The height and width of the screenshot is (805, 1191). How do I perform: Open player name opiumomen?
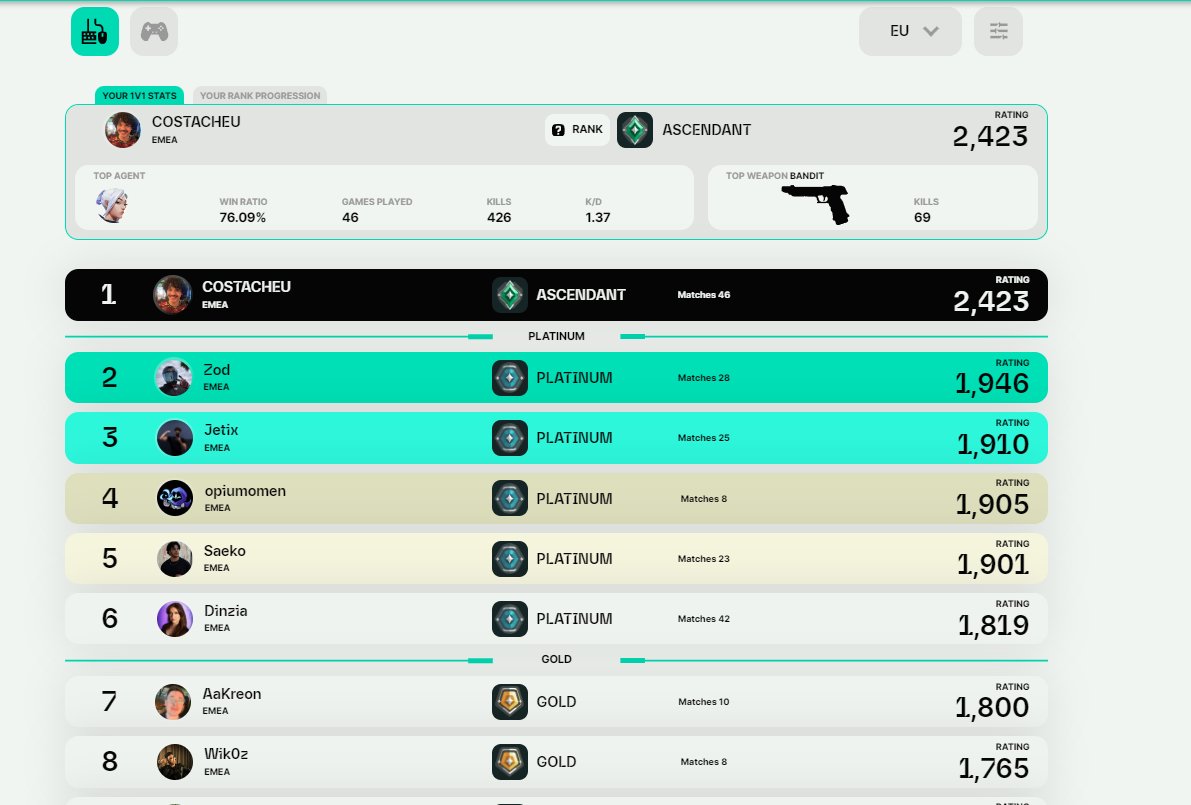click(x=245, y=491)
